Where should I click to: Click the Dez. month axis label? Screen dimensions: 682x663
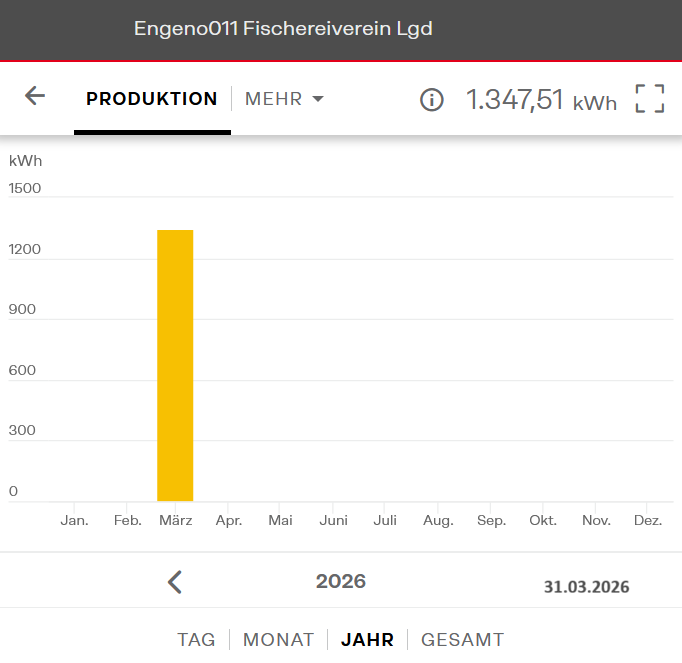point(647,521)
